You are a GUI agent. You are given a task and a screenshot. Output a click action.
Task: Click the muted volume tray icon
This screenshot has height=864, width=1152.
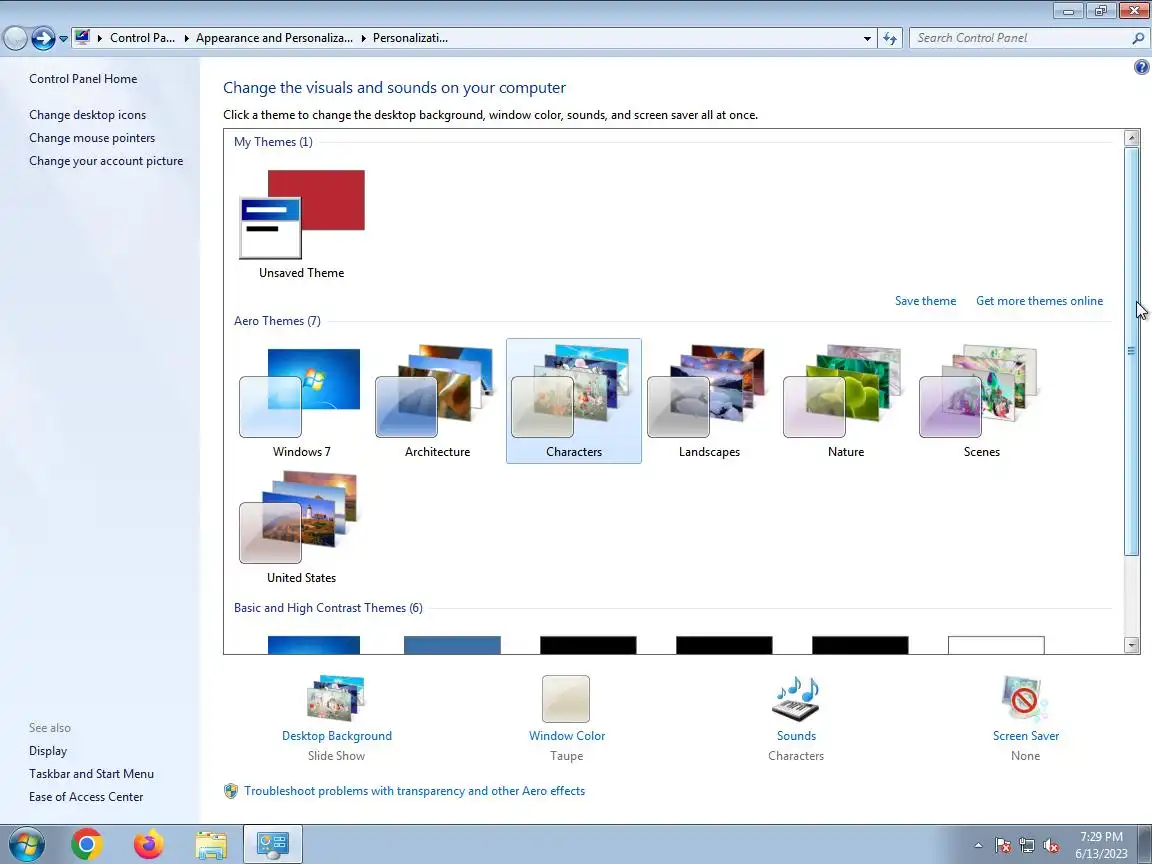pyautogui.click(x=1051, y=846)
